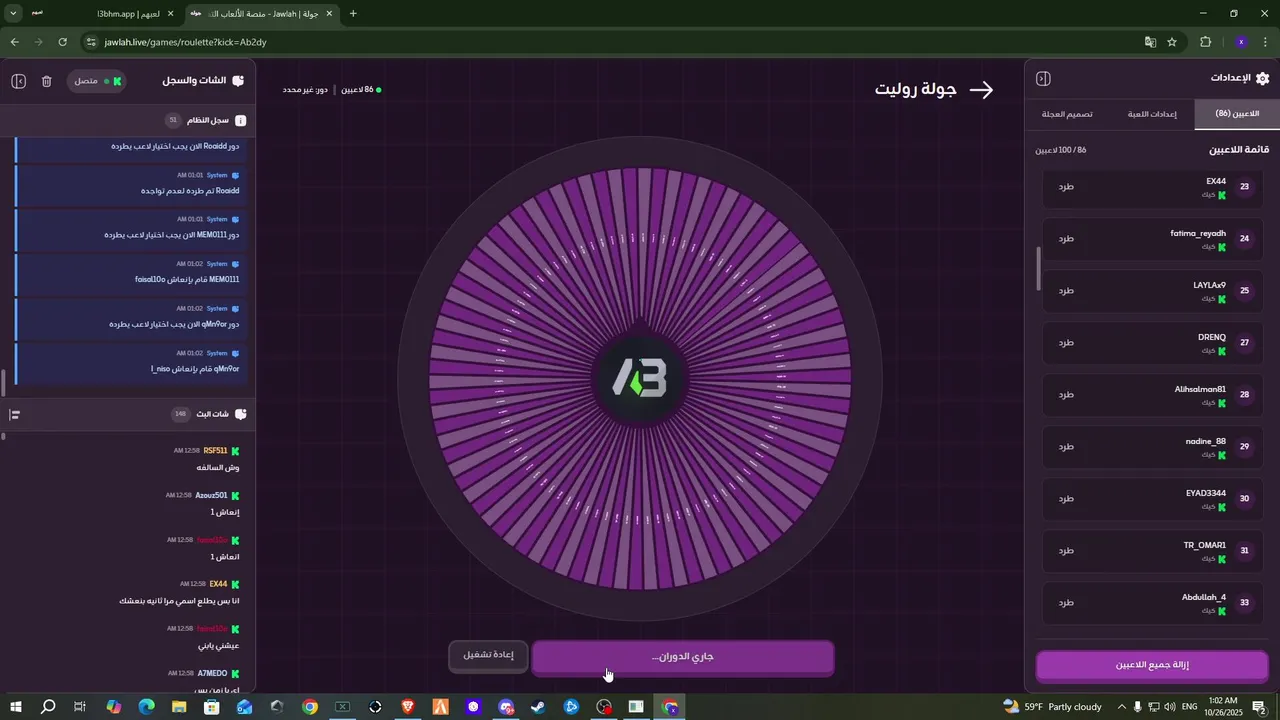Reload the page
Screen dimensions: 1280x720
pos(62,42)
